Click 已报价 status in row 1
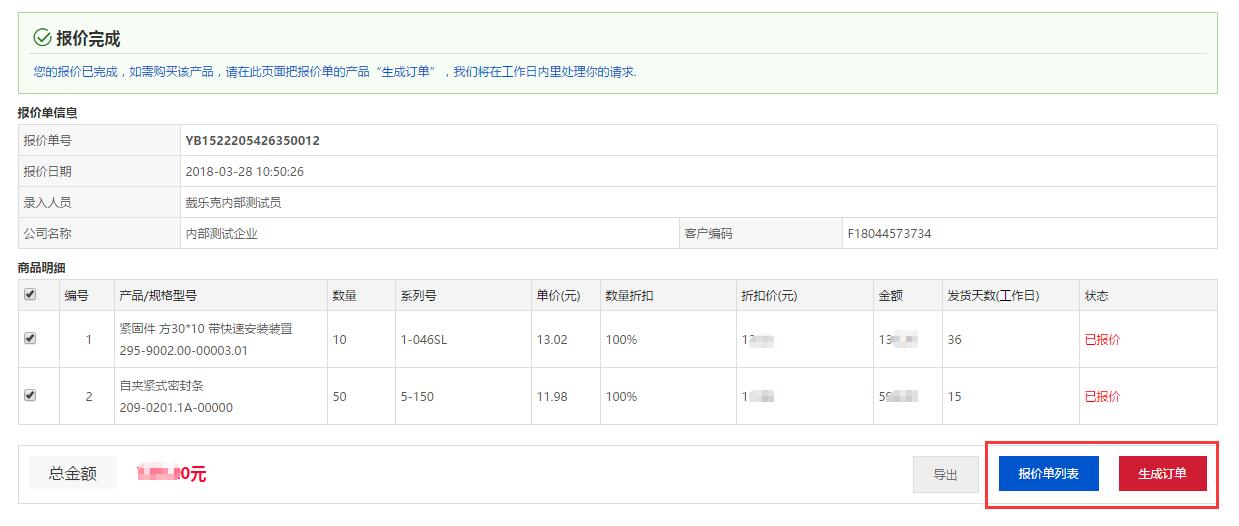This screenshot has width=1239, height=526. [1102, 340]
